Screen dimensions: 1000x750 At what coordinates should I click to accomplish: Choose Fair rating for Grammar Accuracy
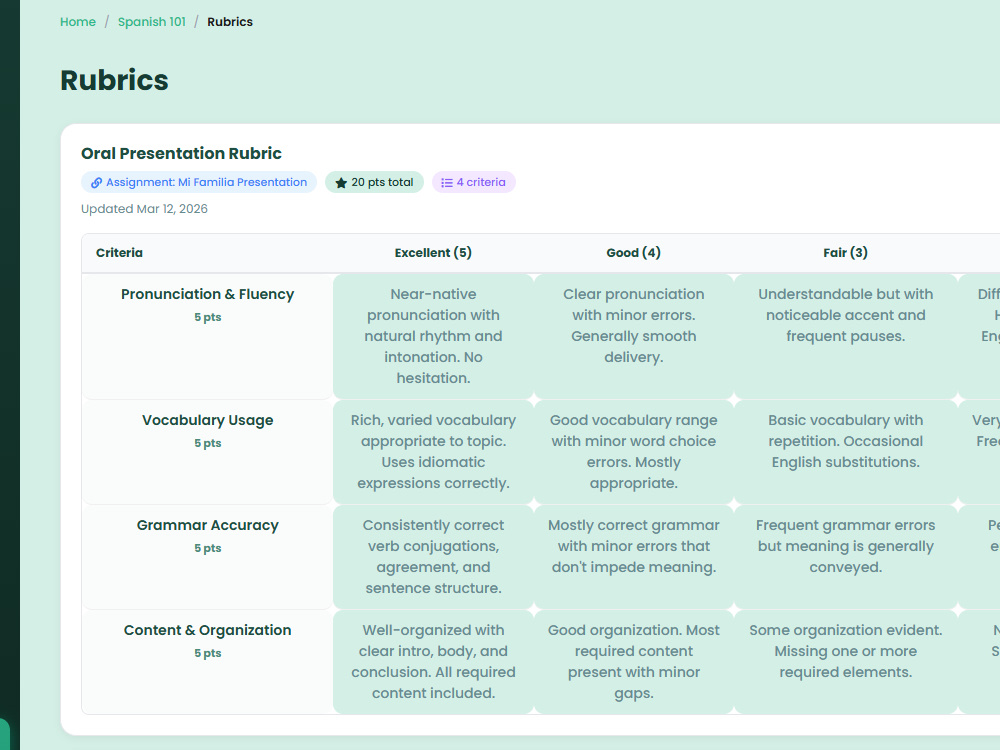coord(845,557)
